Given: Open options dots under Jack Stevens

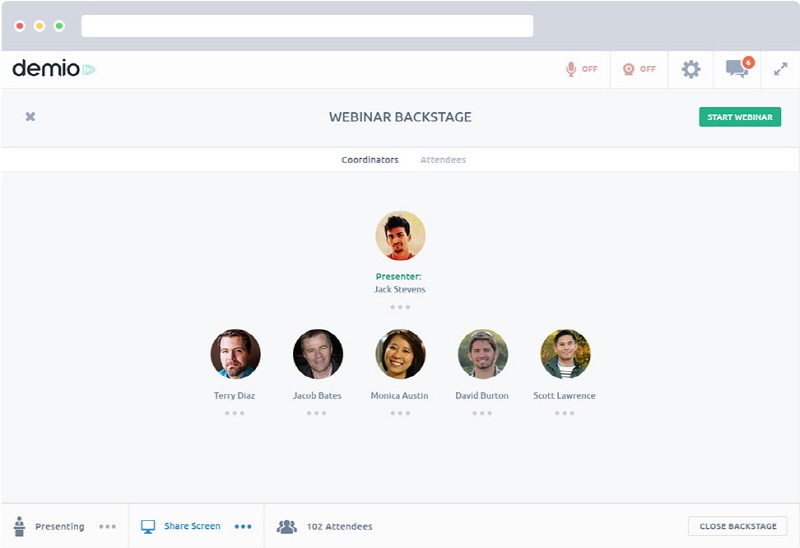Looking at the screenshot, I should [x=400, y=307].
